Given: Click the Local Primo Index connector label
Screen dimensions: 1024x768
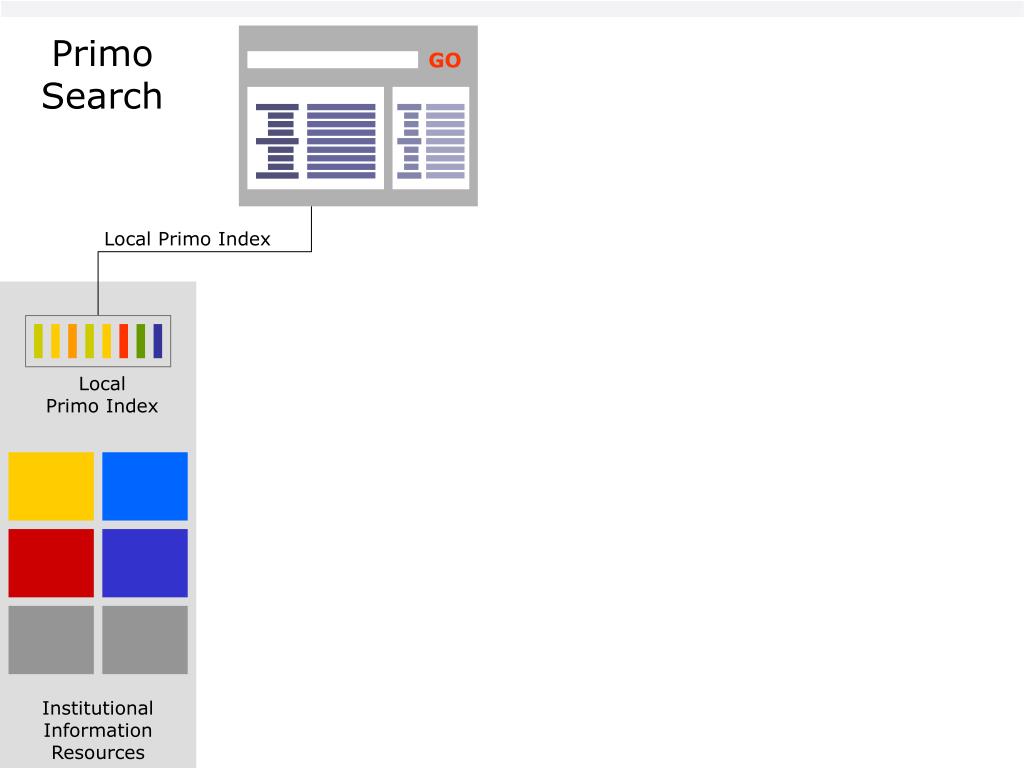Looking at the screenshot, I should pos(187,239).
